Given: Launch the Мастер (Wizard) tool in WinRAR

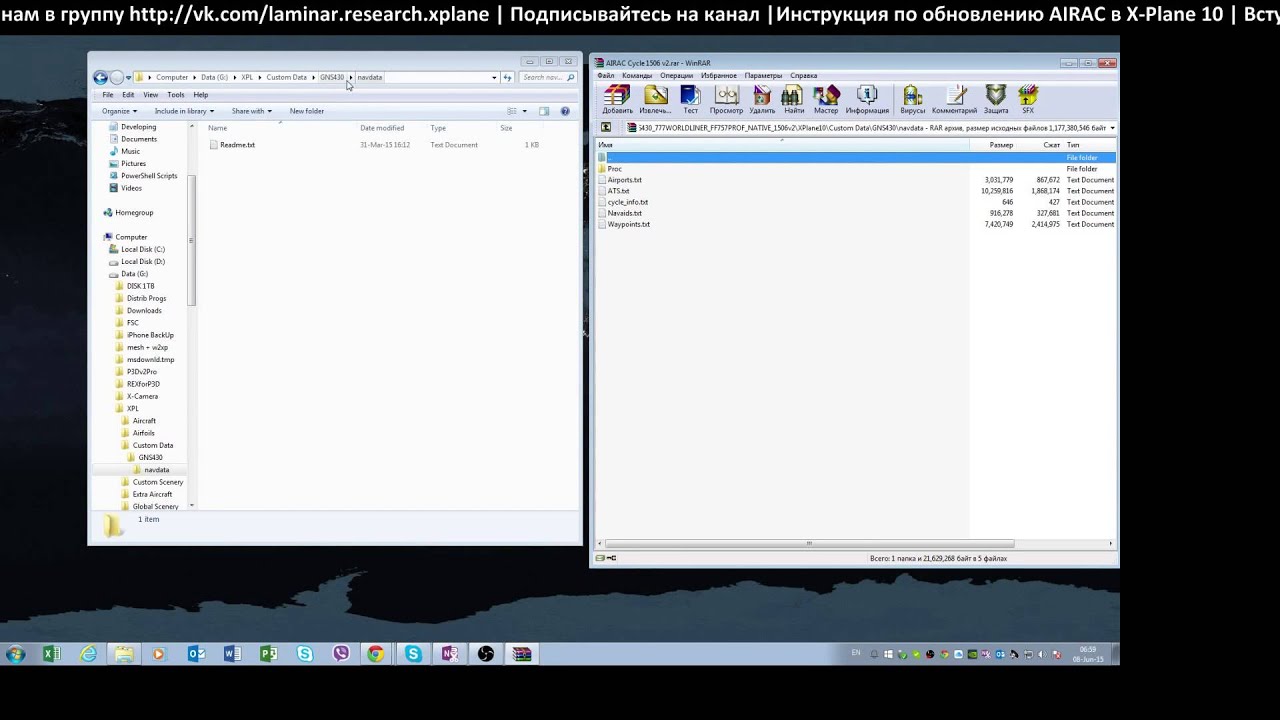Looking at the screenshot, I should tap(826, 99).
